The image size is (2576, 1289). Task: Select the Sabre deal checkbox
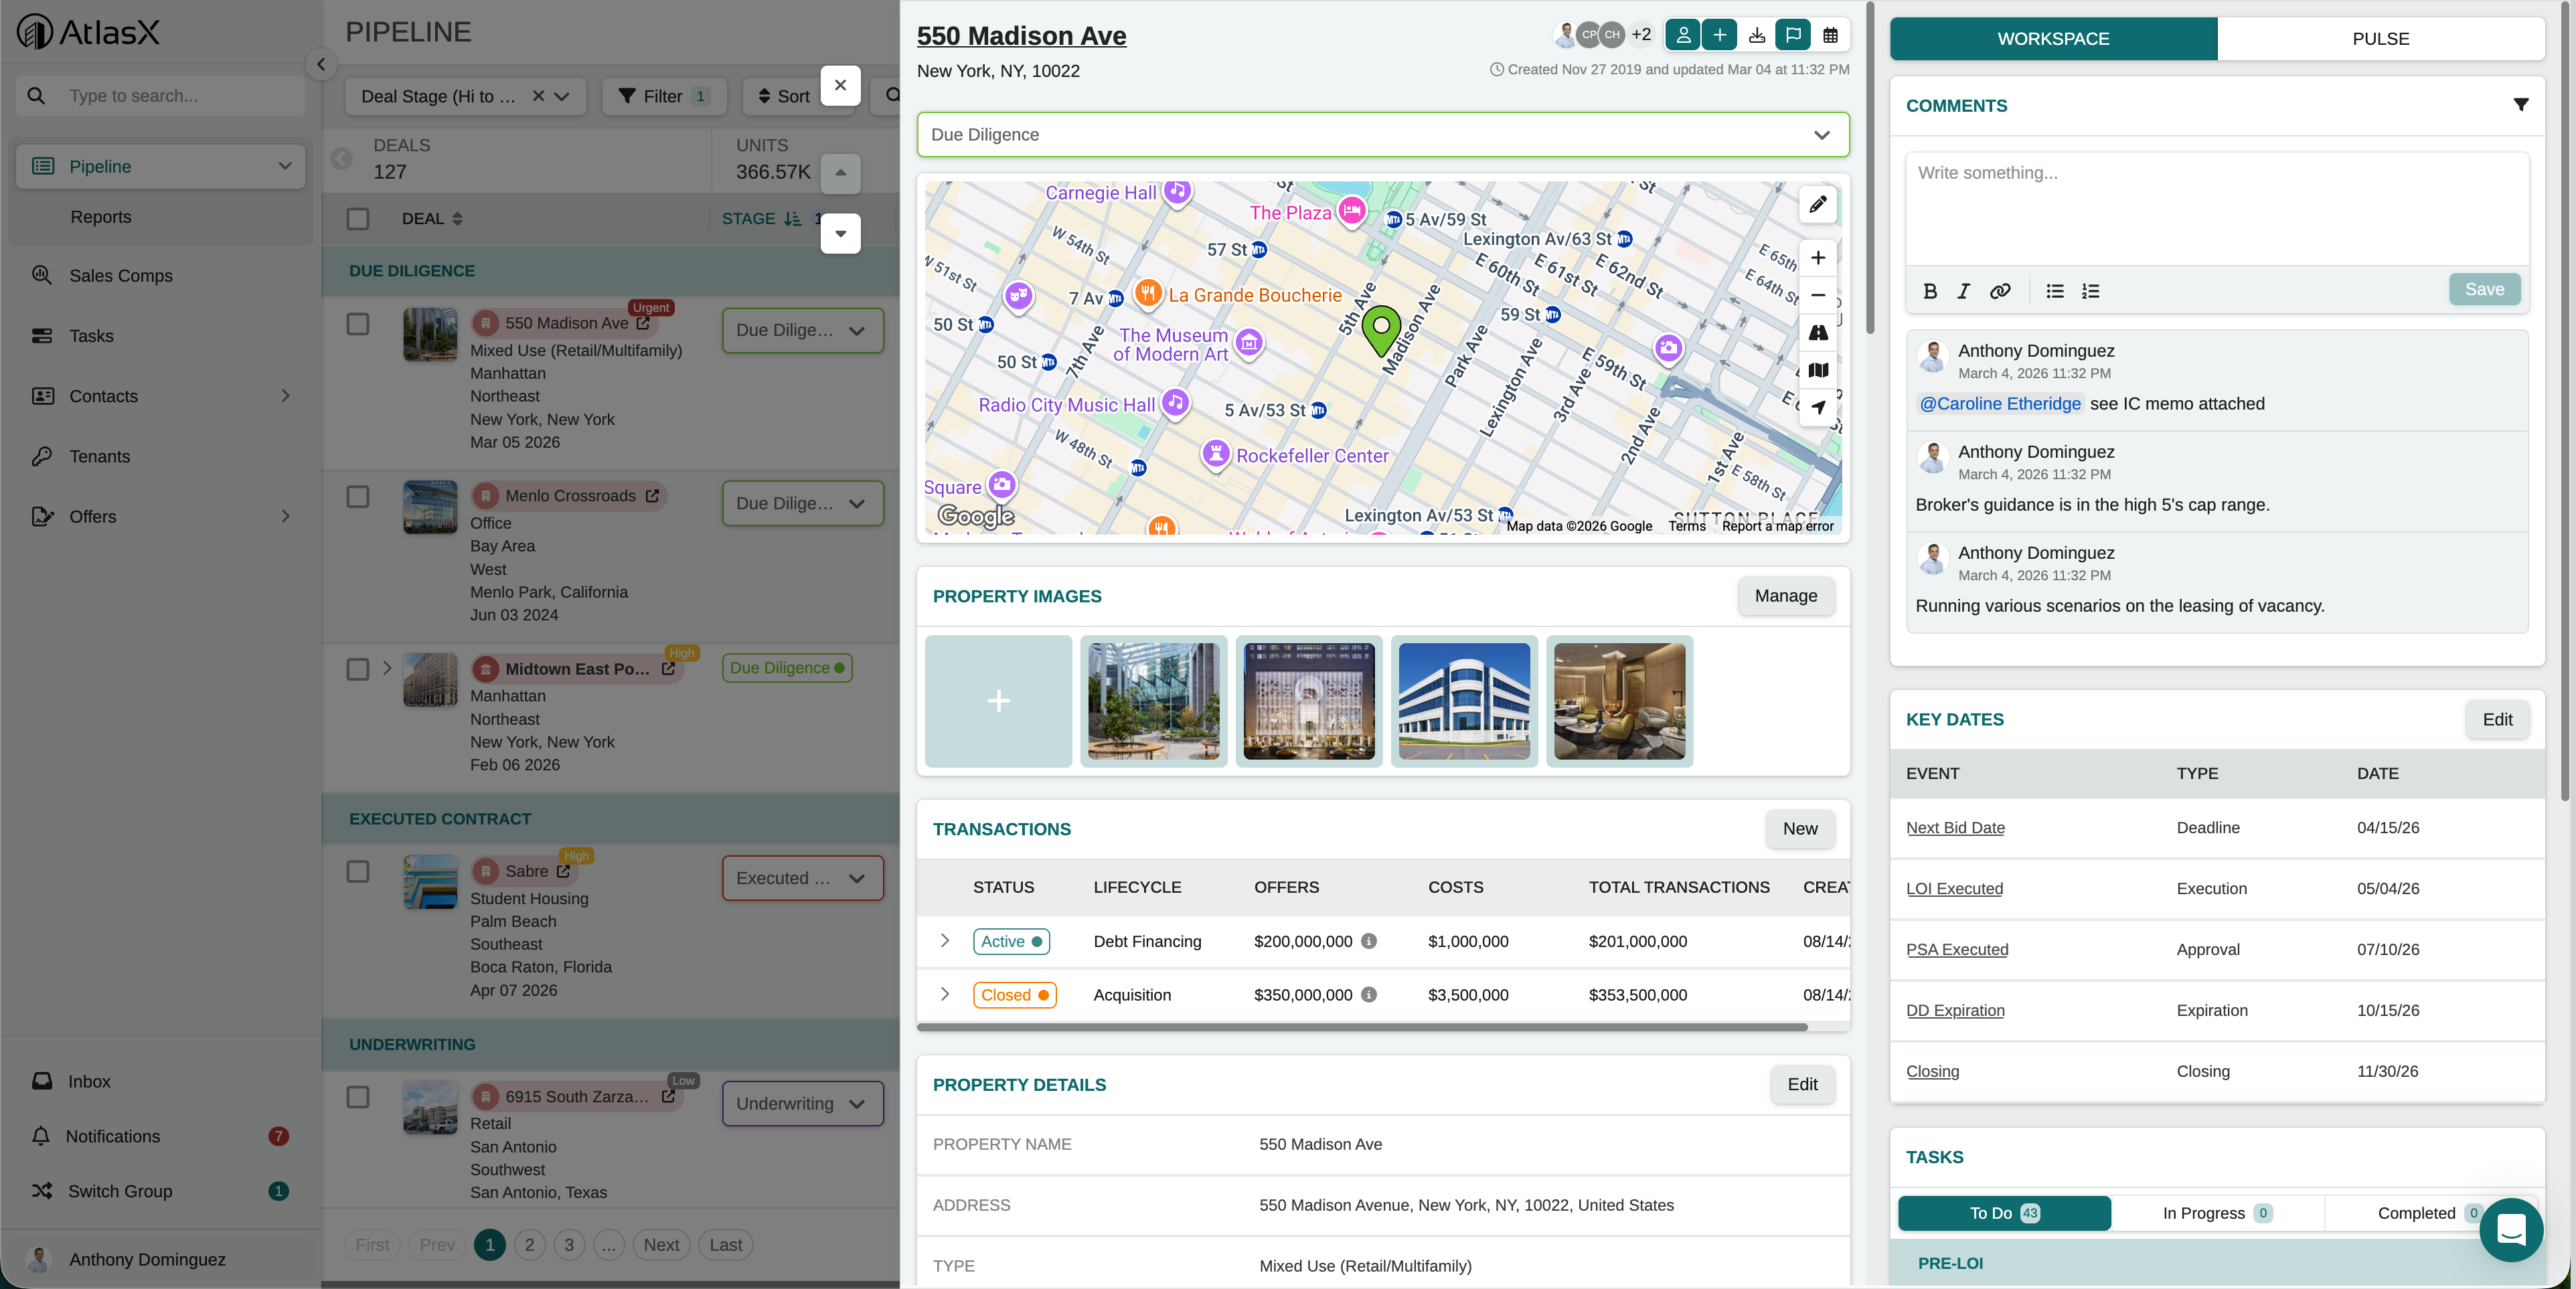[x=357, y=872]
